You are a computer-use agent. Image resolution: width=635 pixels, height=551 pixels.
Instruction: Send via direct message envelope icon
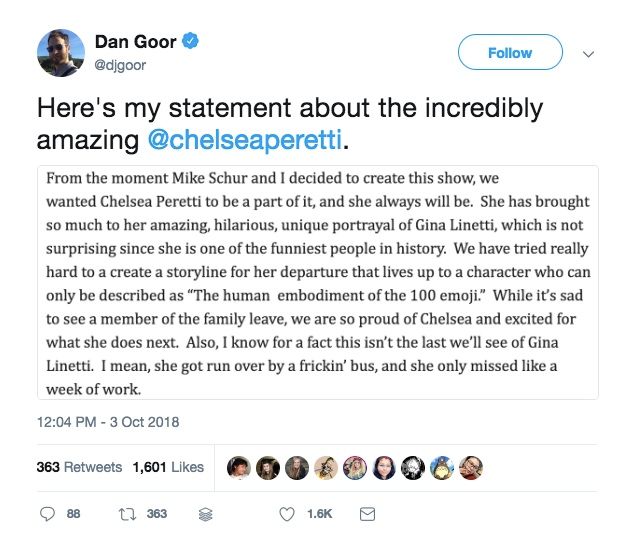(366, 514)
